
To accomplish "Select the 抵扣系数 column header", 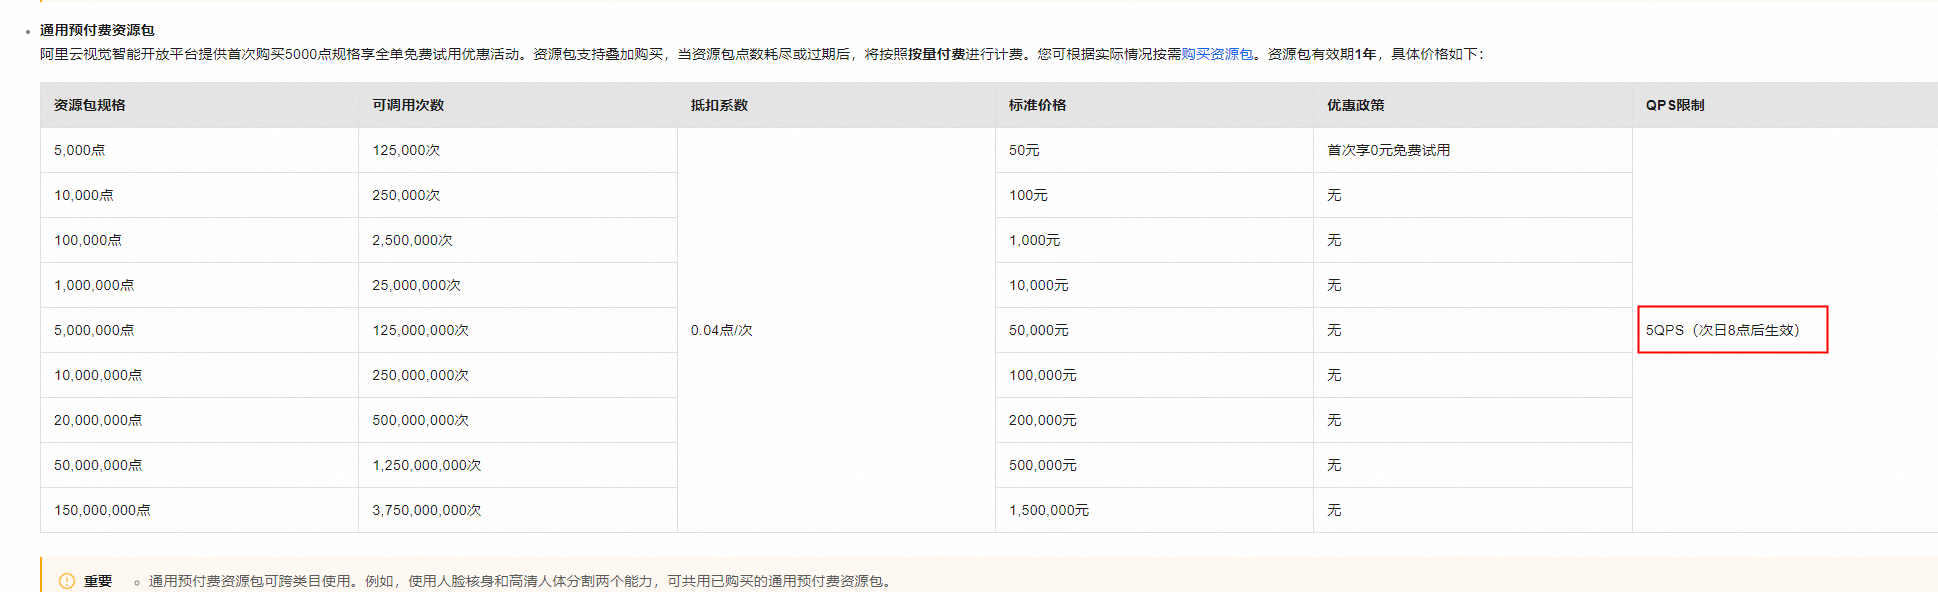I will [x=836, y=105].
